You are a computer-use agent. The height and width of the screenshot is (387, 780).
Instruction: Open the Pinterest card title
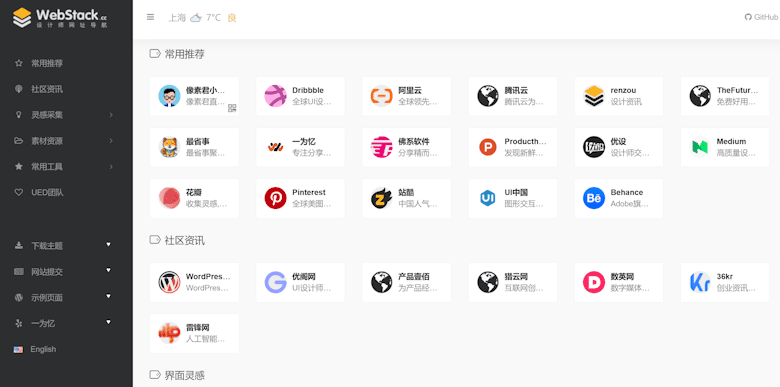click(309, 192)
